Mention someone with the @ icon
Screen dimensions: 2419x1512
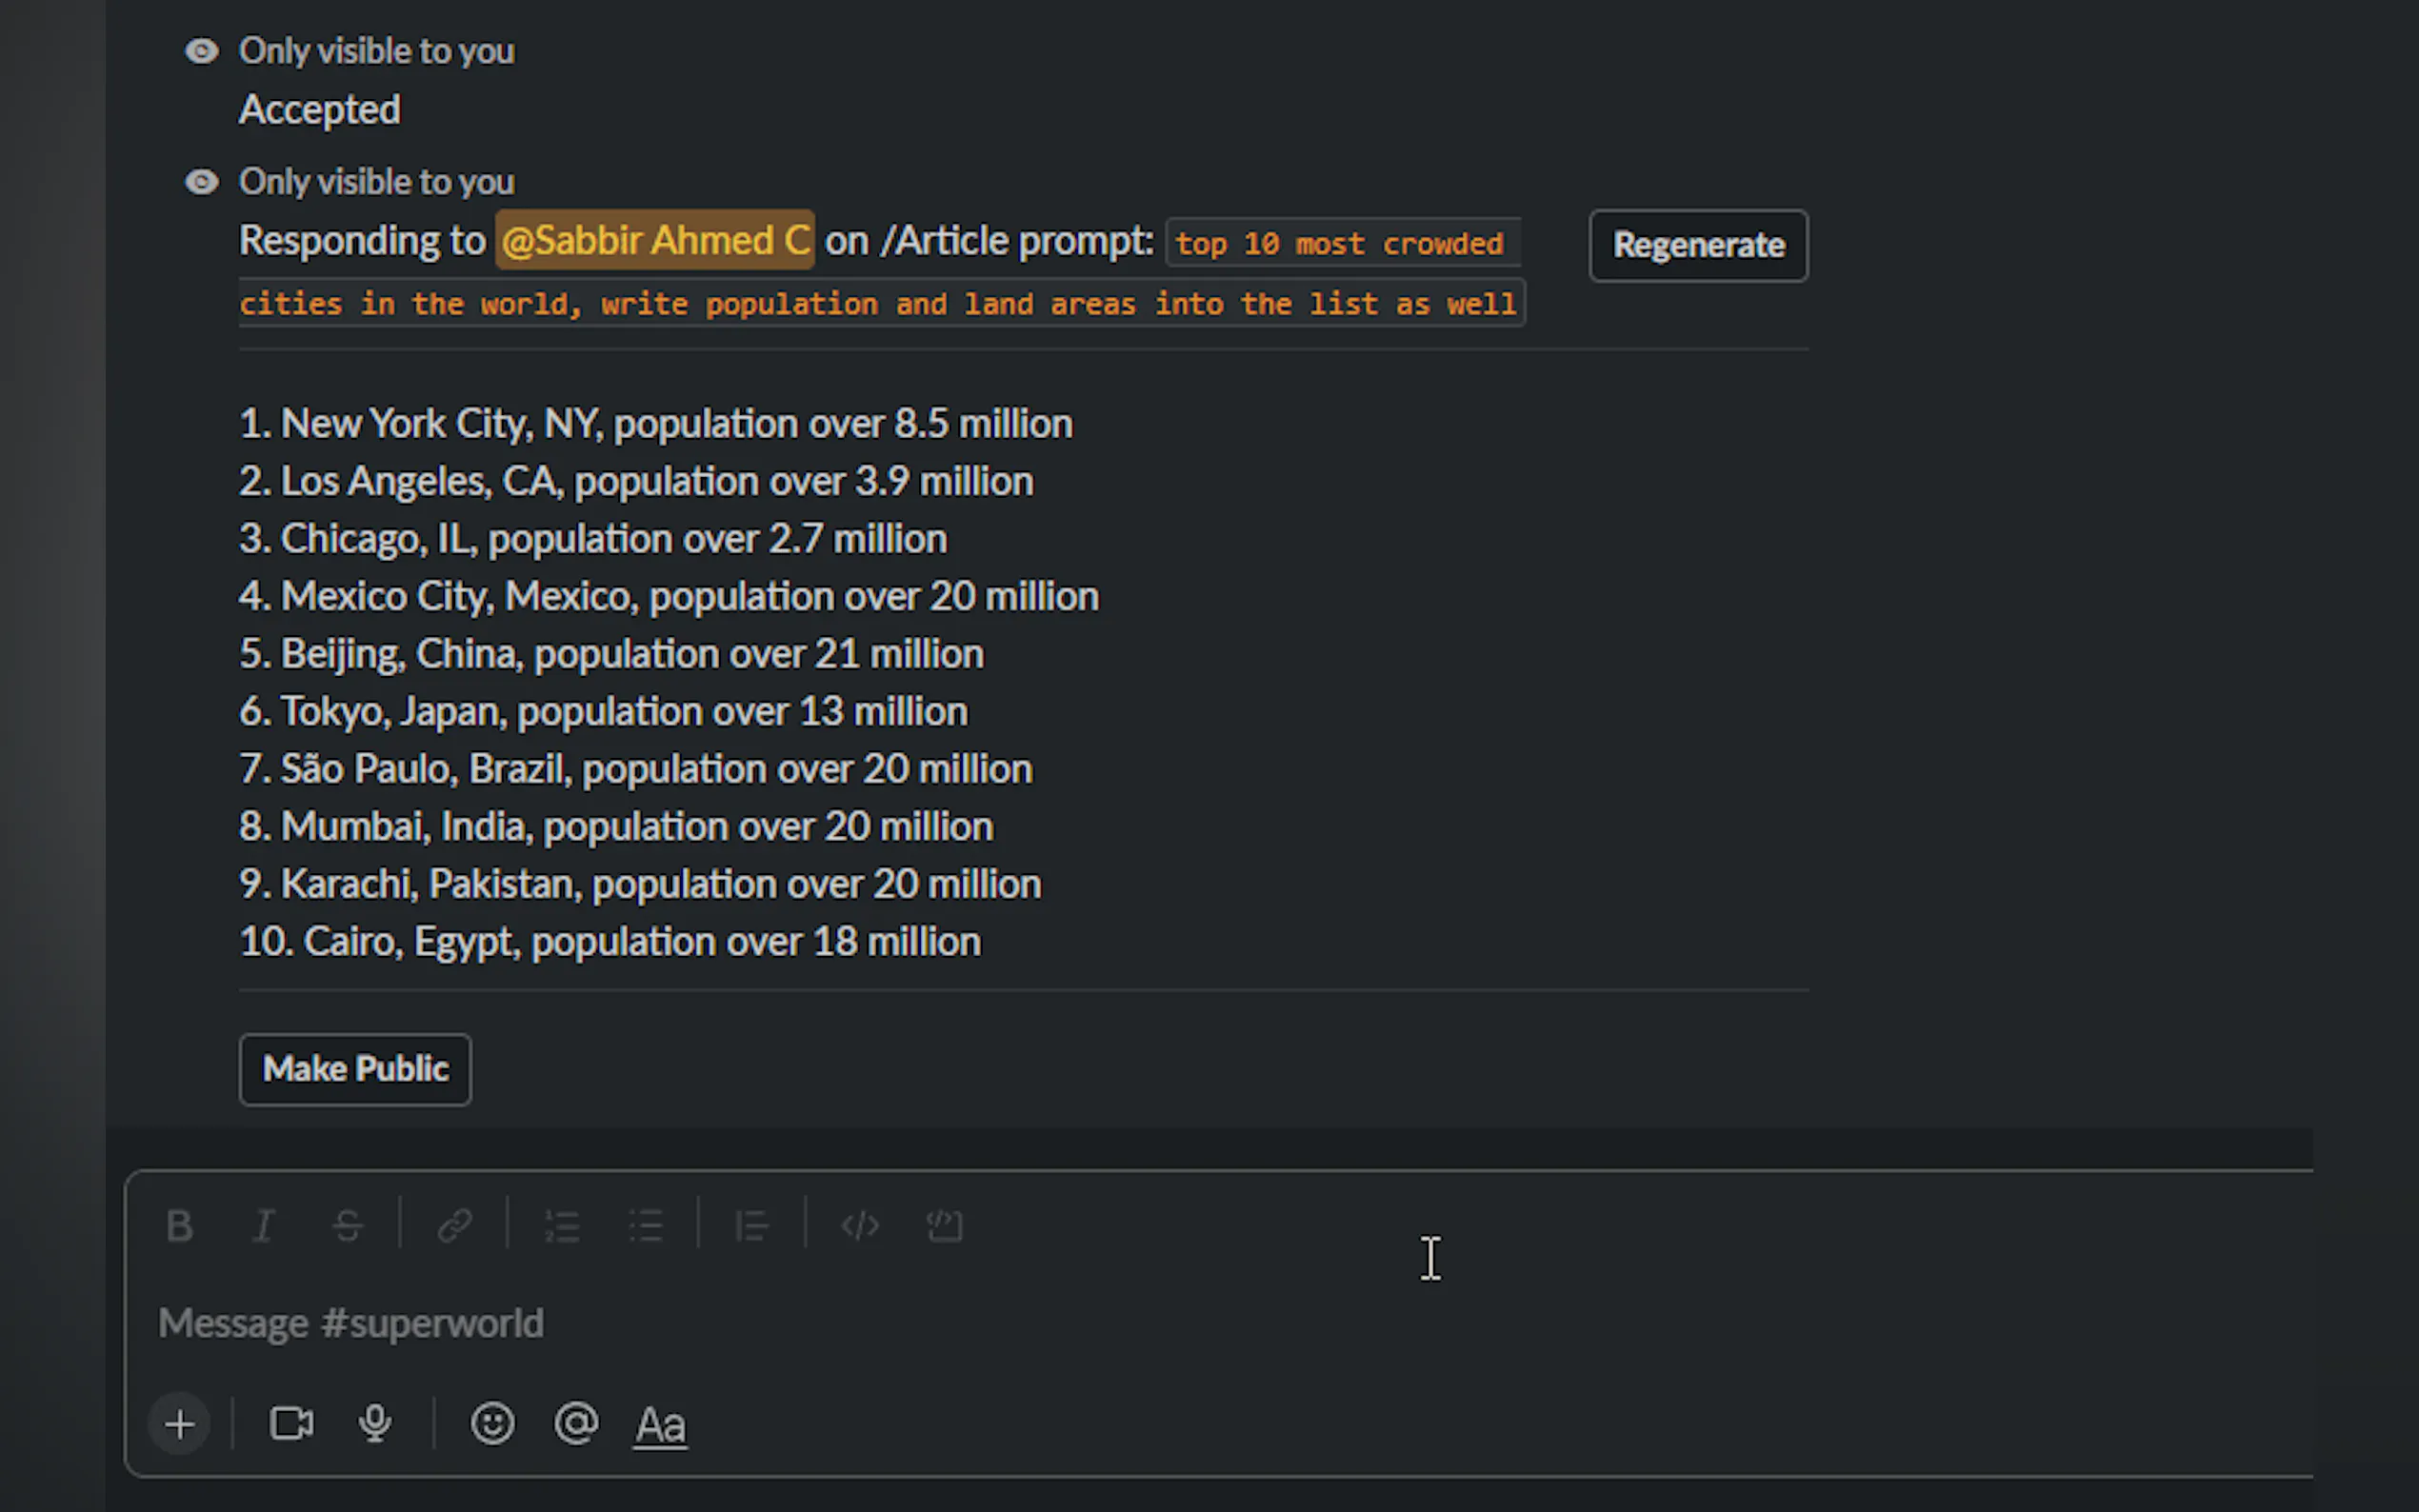tap(576, 1424)
